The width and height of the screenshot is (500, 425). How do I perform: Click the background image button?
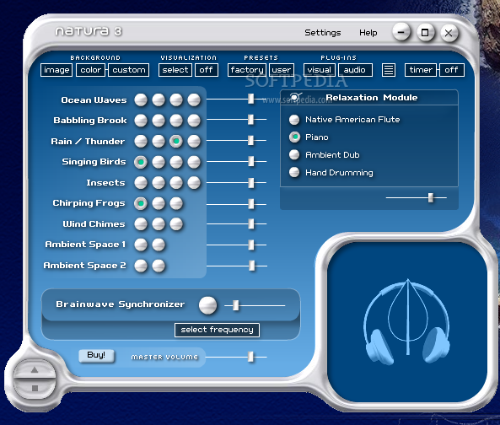[x=56, y=70]
